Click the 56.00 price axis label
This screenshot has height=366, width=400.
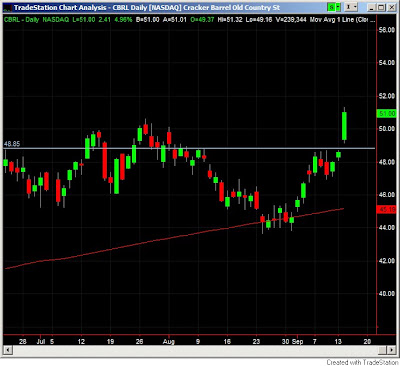[x=387, y=30]
